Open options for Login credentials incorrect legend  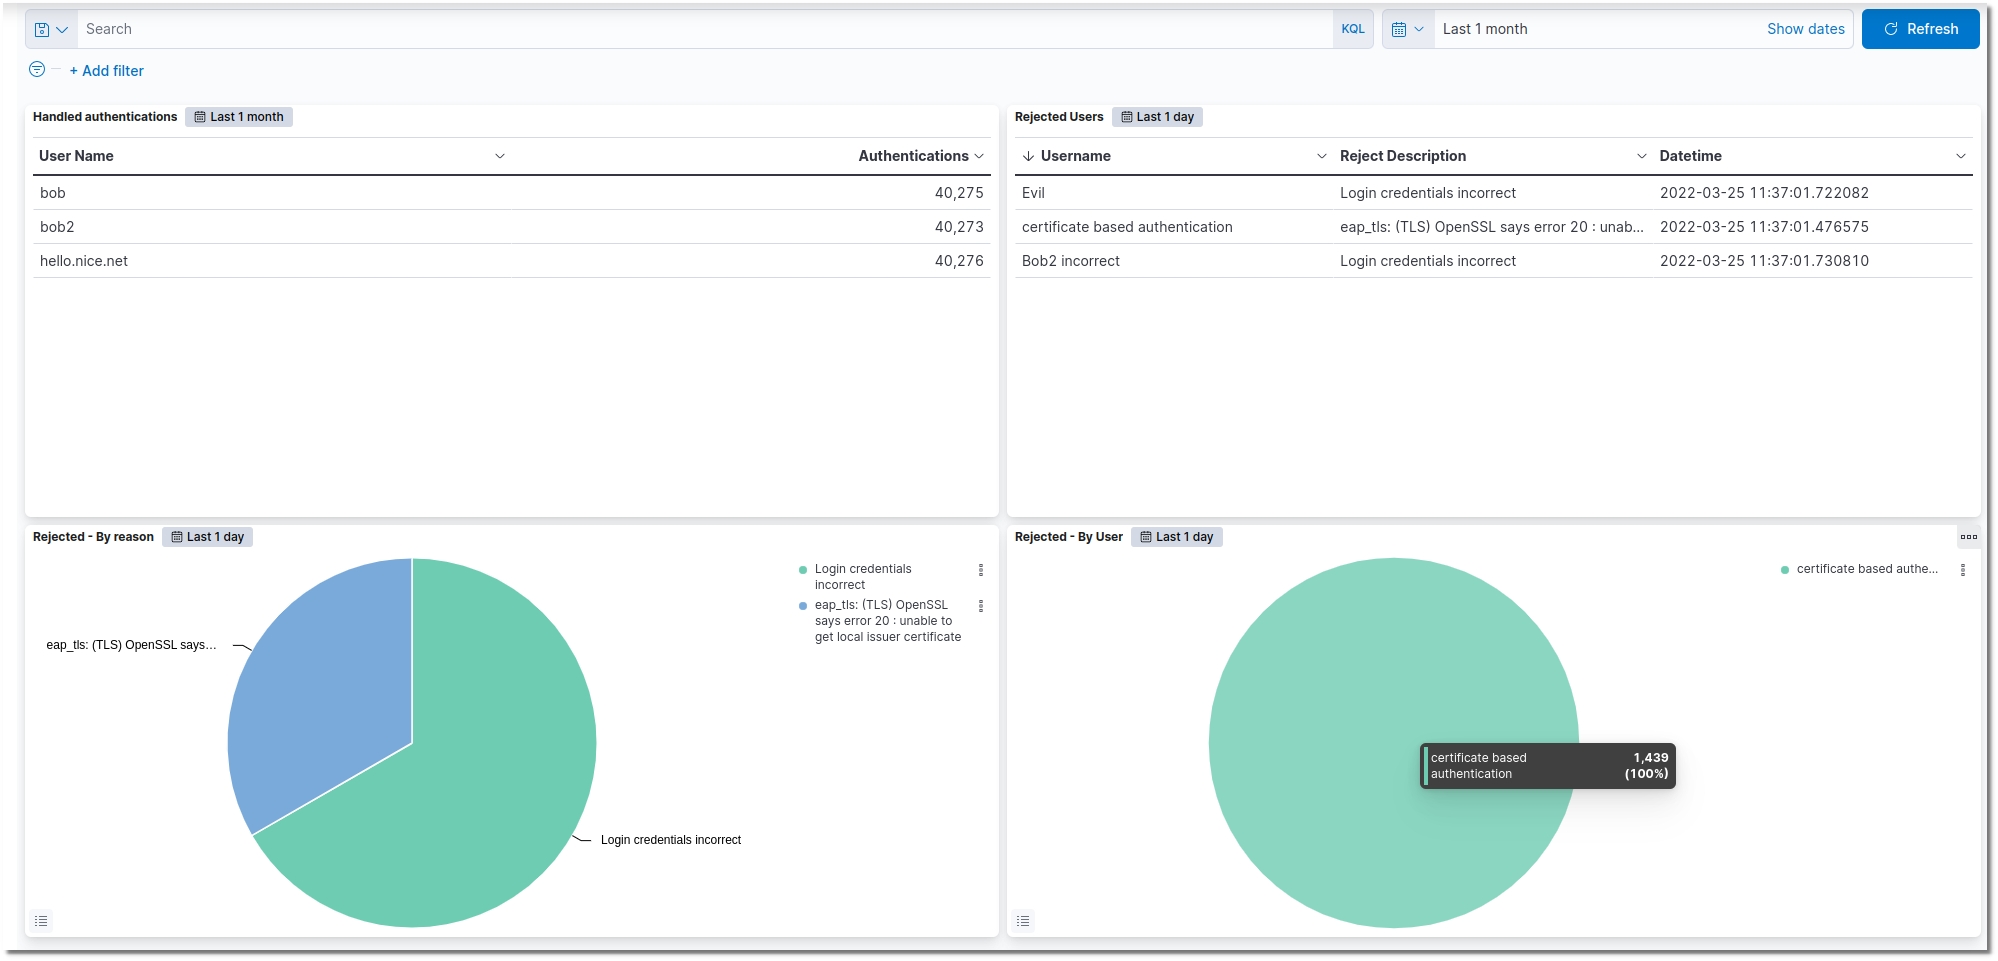pos(980,570)
